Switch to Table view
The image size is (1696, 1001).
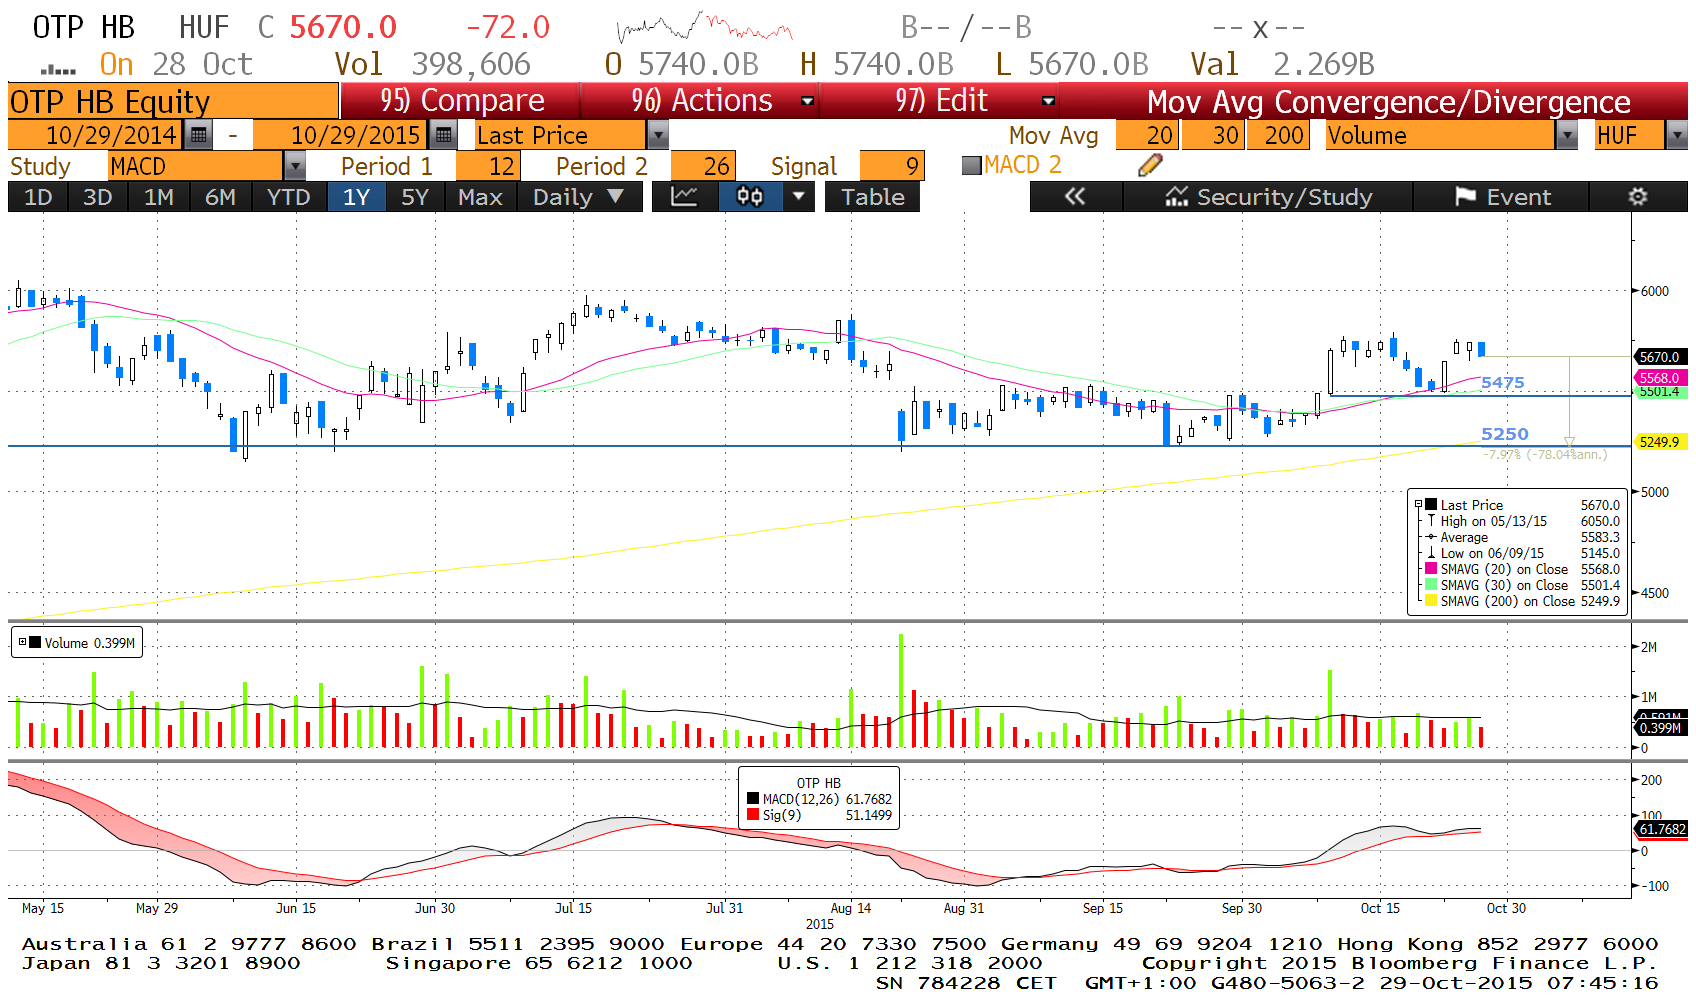pos(872,197)
